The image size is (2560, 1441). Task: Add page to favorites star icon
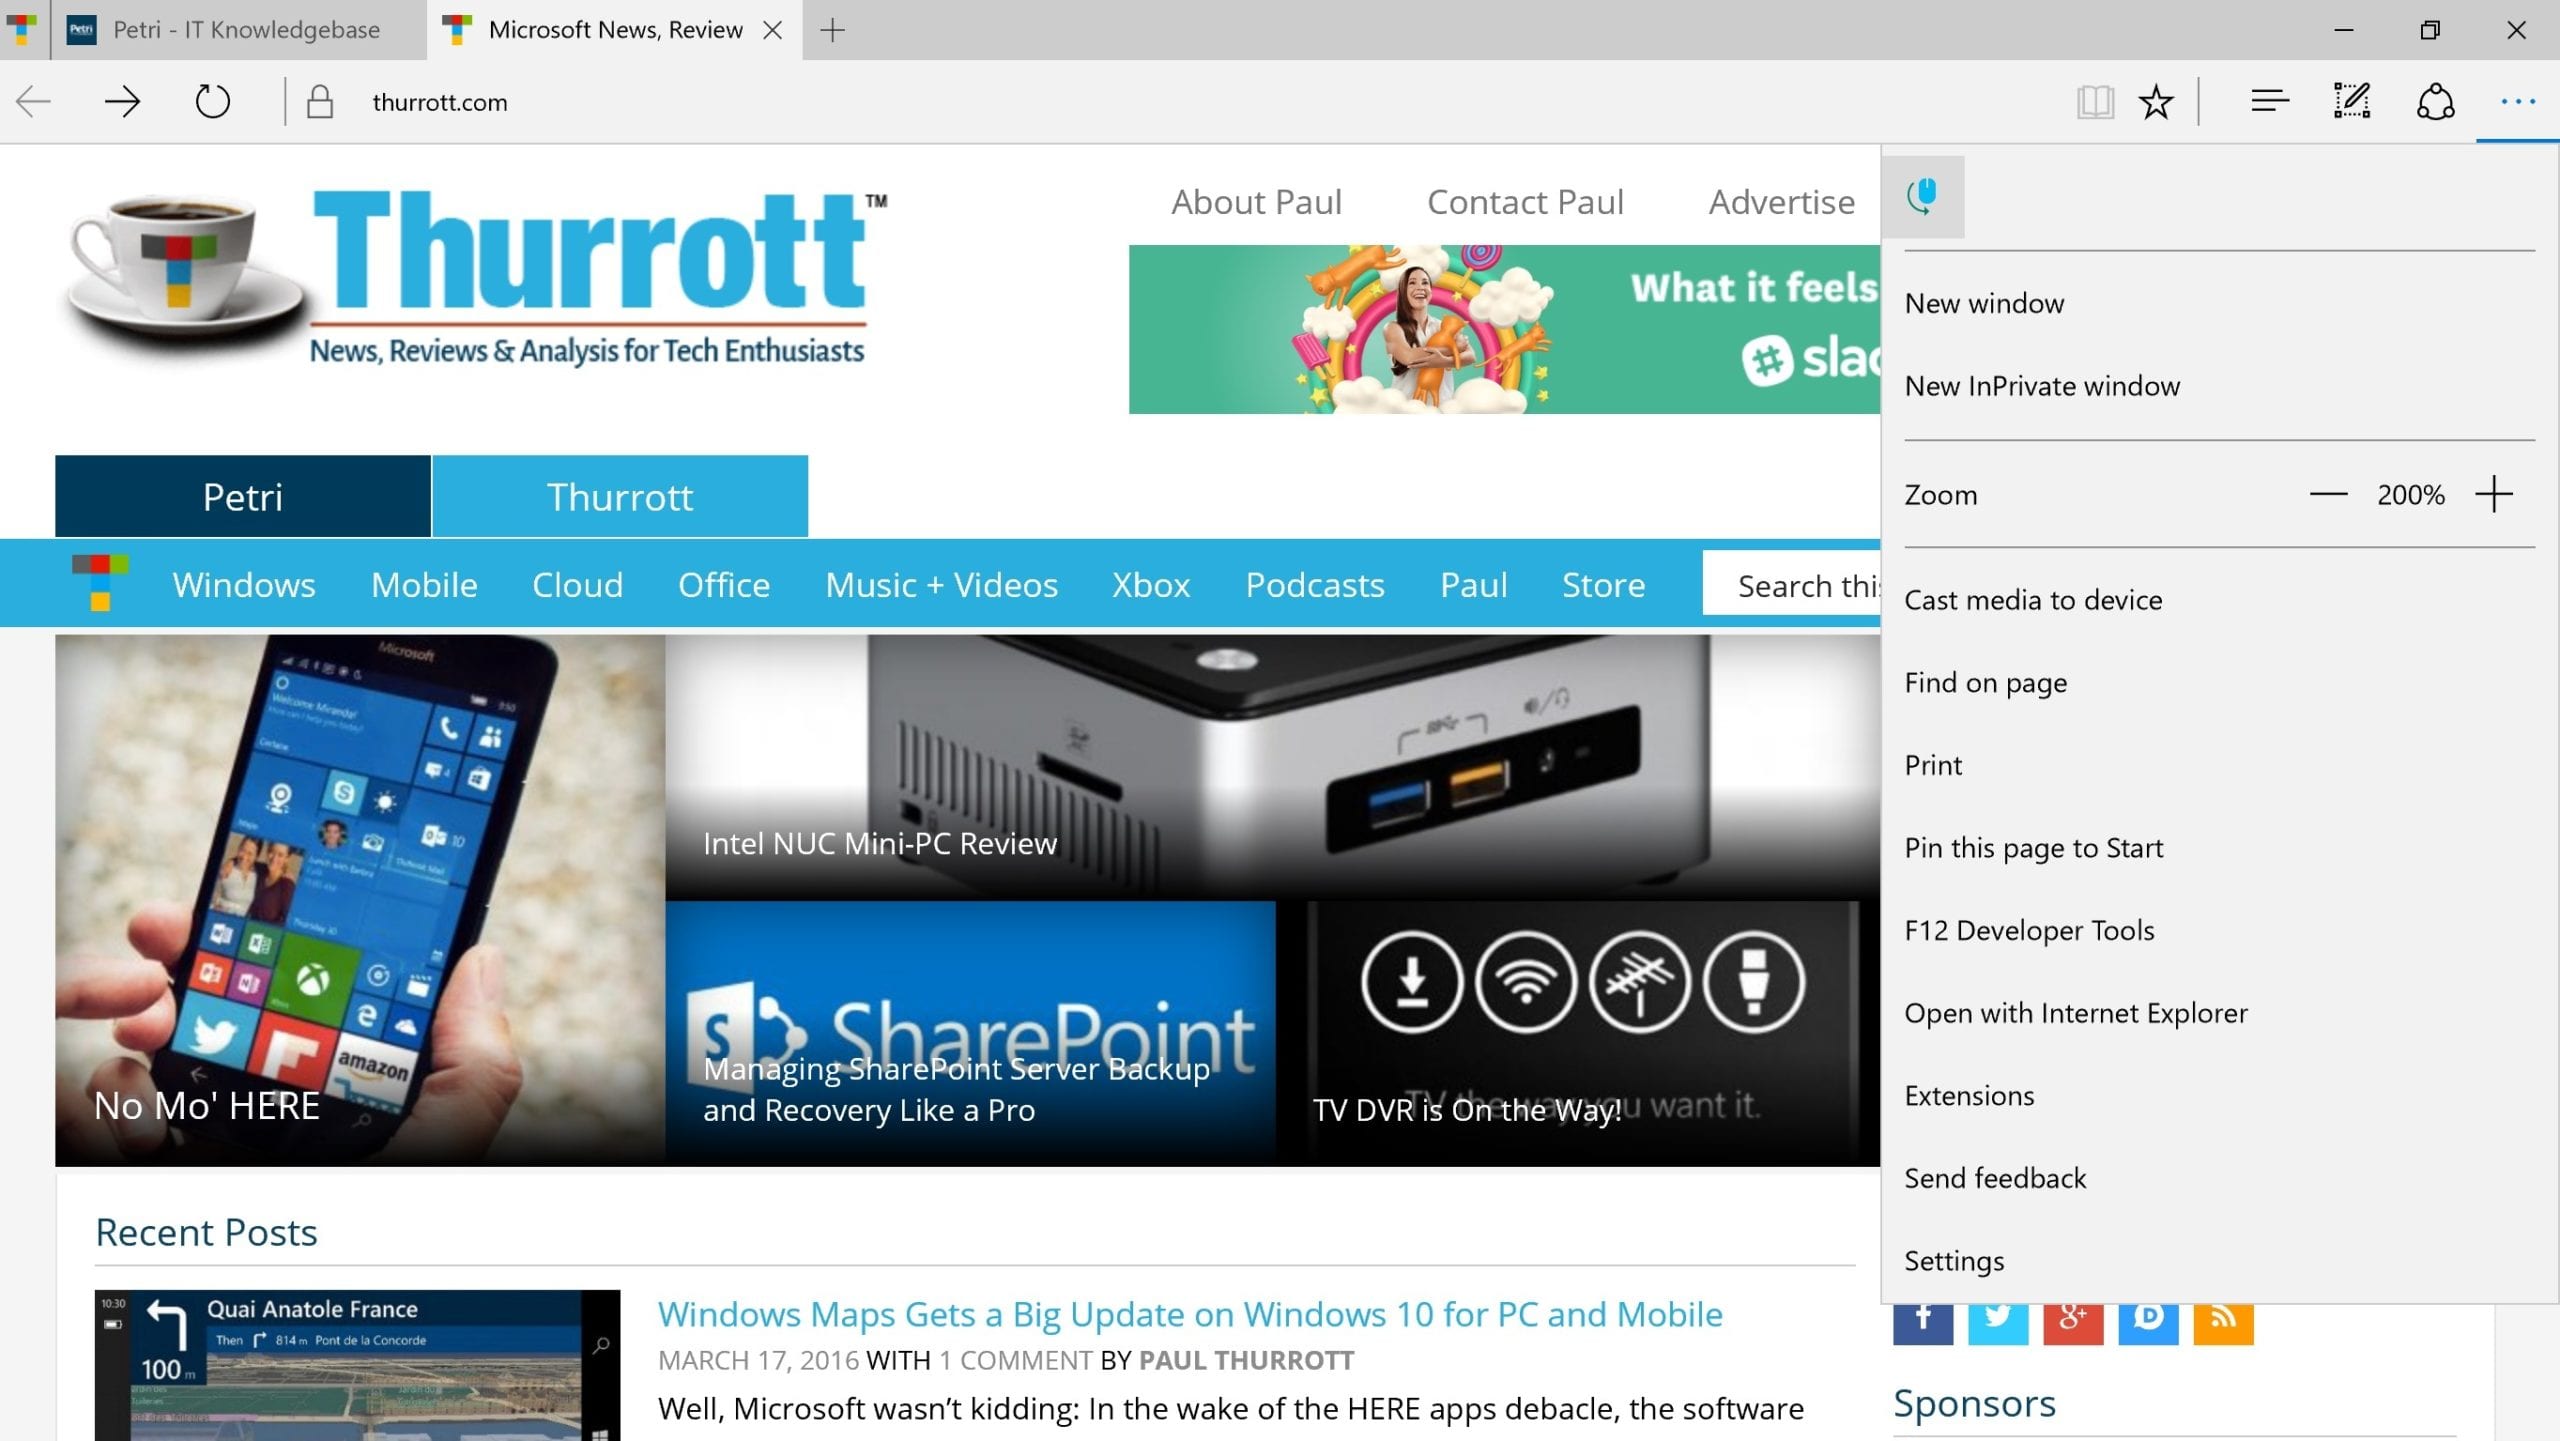pyautogui.click(x=2156, y=102)
